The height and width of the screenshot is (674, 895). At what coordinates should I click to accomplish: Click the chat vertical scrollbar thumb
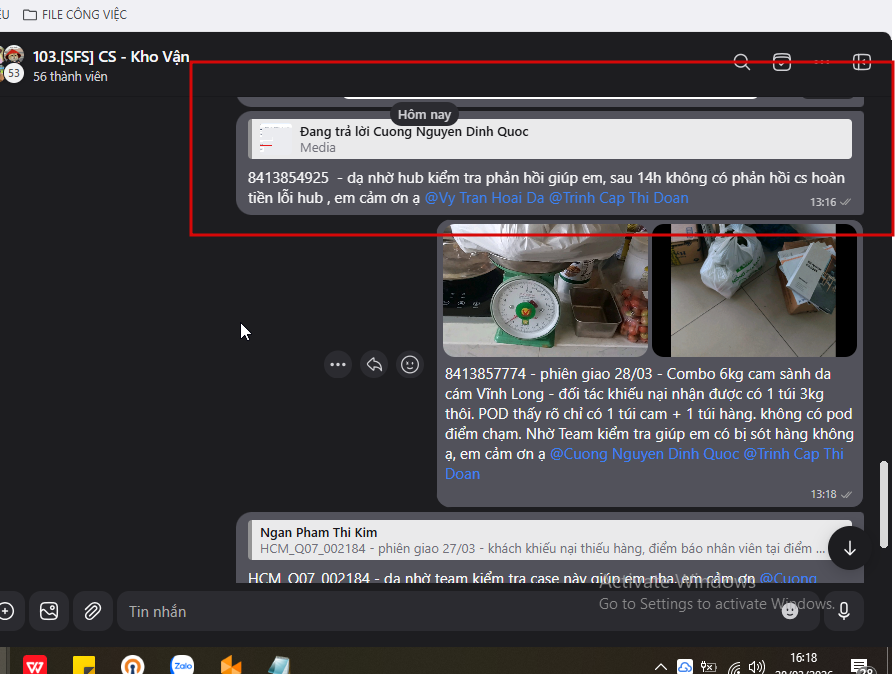tap(884, 504)
